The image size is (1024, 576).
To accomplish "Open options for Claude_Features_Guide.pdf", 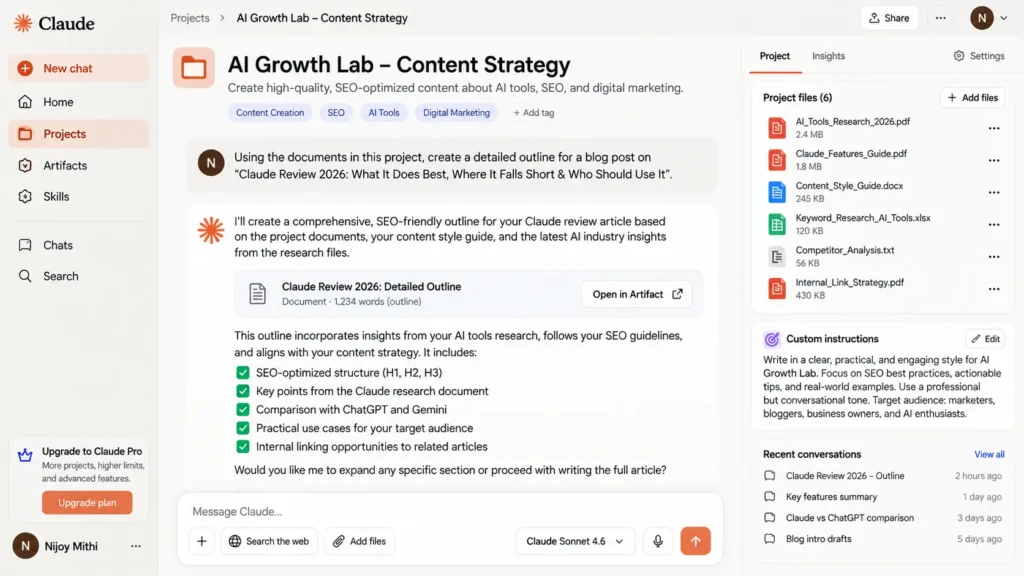I will (x=994, y=161).
